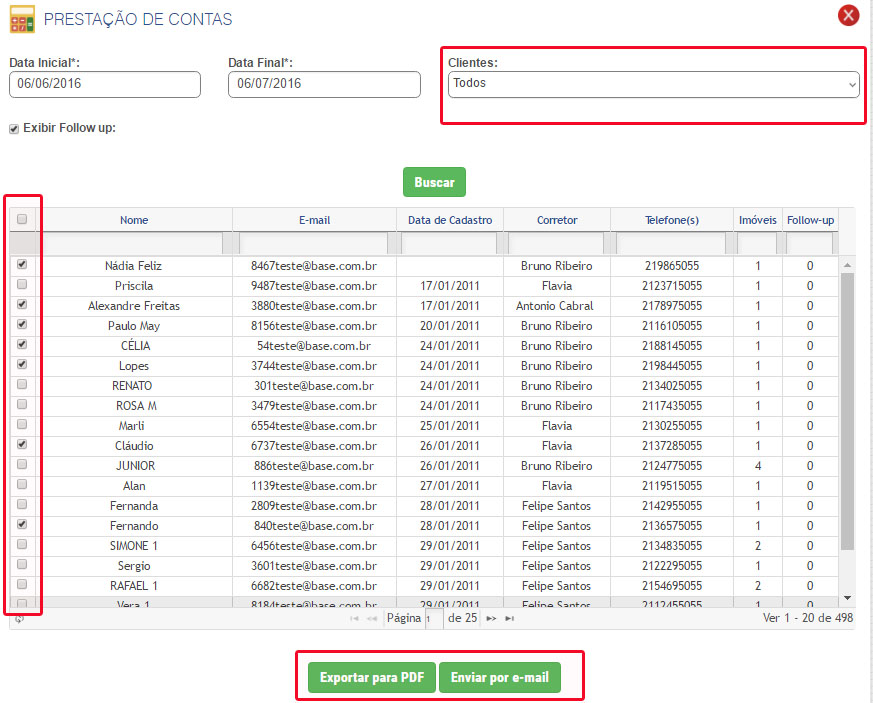The width and height of the screenshot is (873, 703).
Task: Select the checkbox for Priscila
Action: [x=22, y=285]
